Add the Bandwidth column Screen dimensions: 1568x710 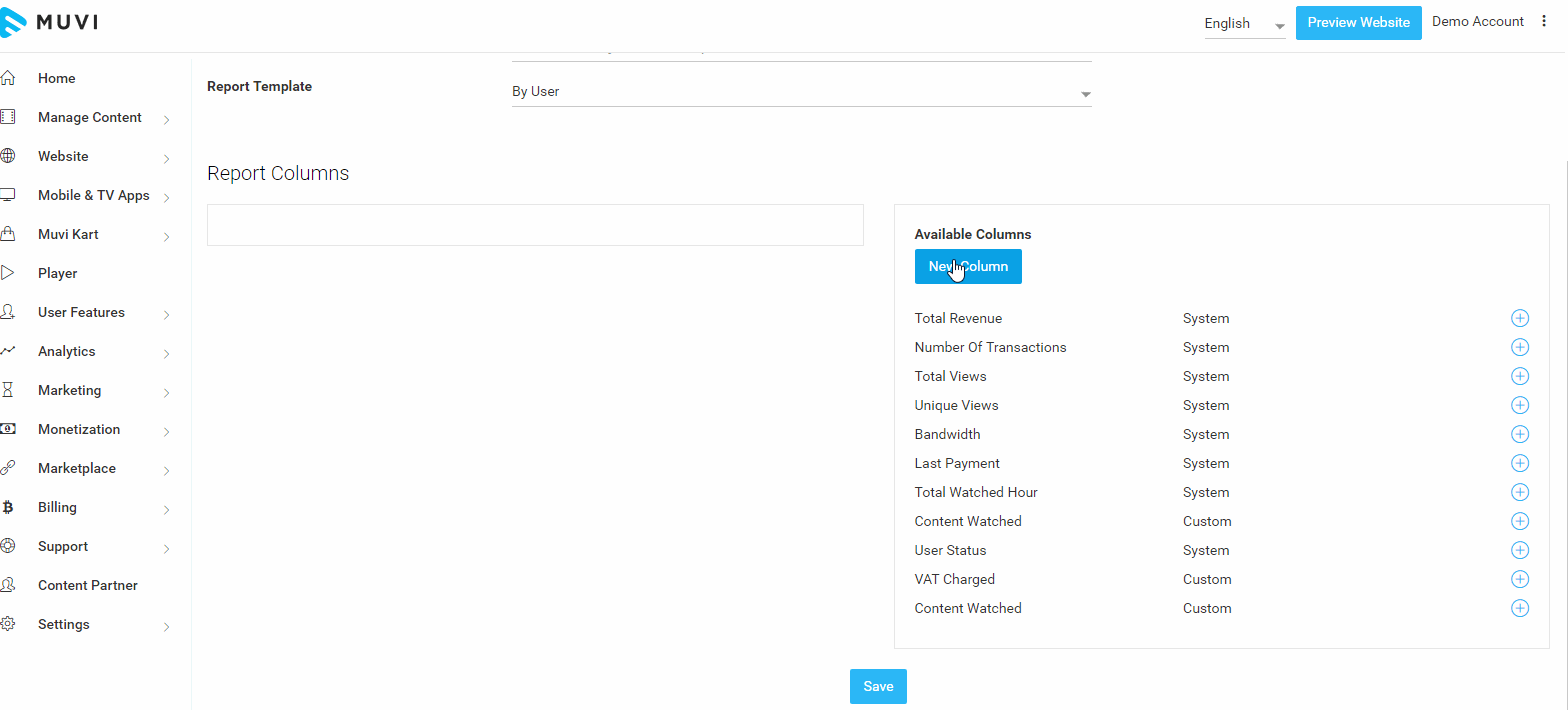point(1520,434)
